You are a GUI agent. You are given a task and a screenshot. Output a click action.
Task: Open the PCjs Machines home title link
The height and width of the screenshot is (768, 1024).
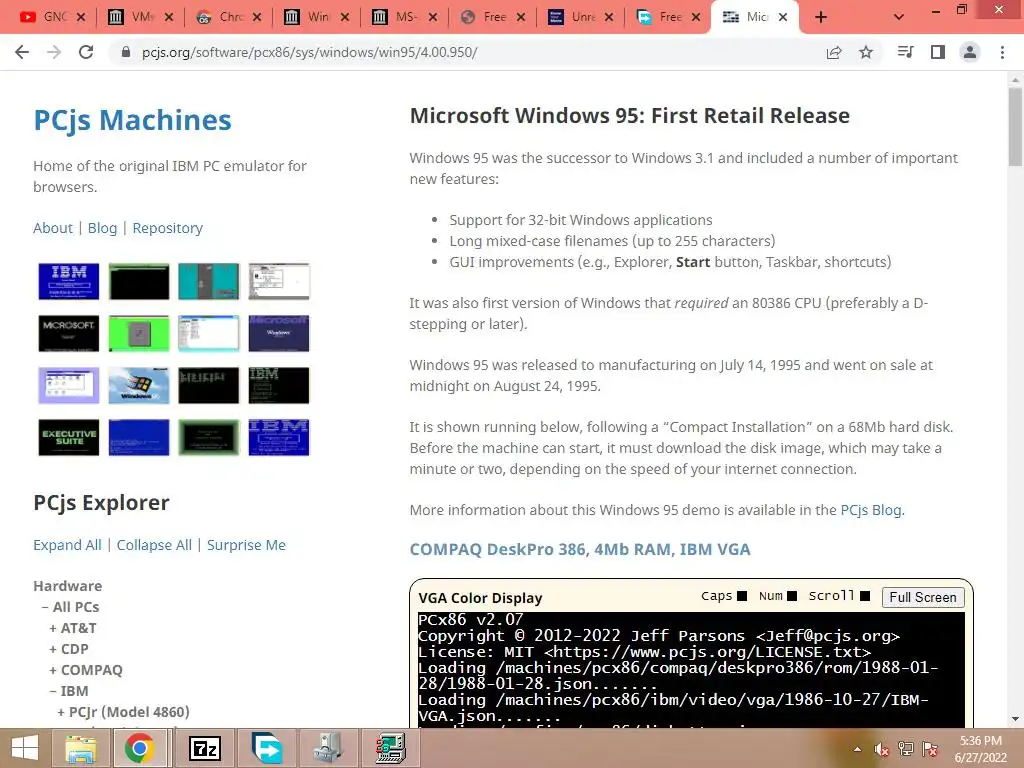132,120
